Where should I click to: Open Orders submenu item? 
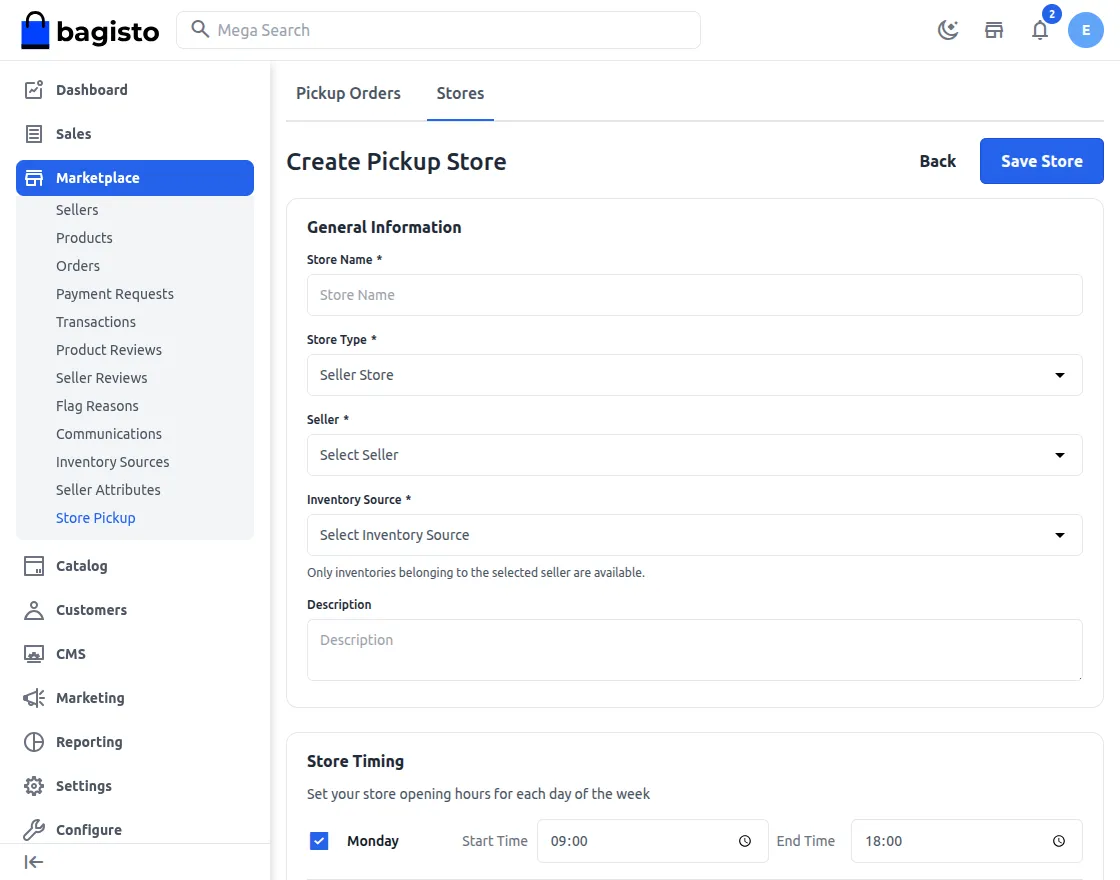pos(78,266)
